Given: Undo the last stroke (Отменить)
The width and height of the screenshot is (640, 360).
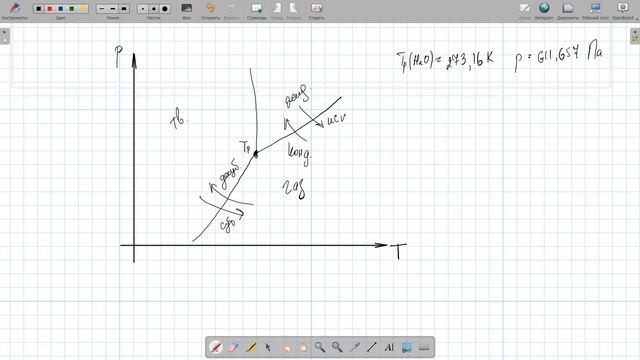Looking at the screenshot, I should click(x=210, y=8).
